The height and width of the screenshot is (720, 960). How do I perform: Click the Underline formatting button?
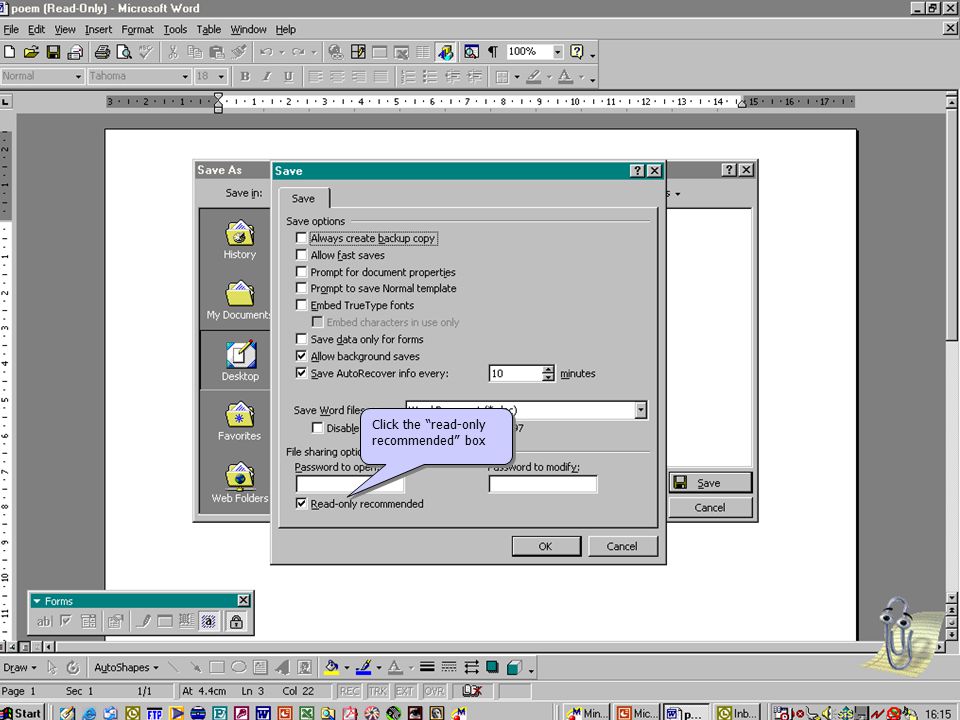[x=288, y=77]
